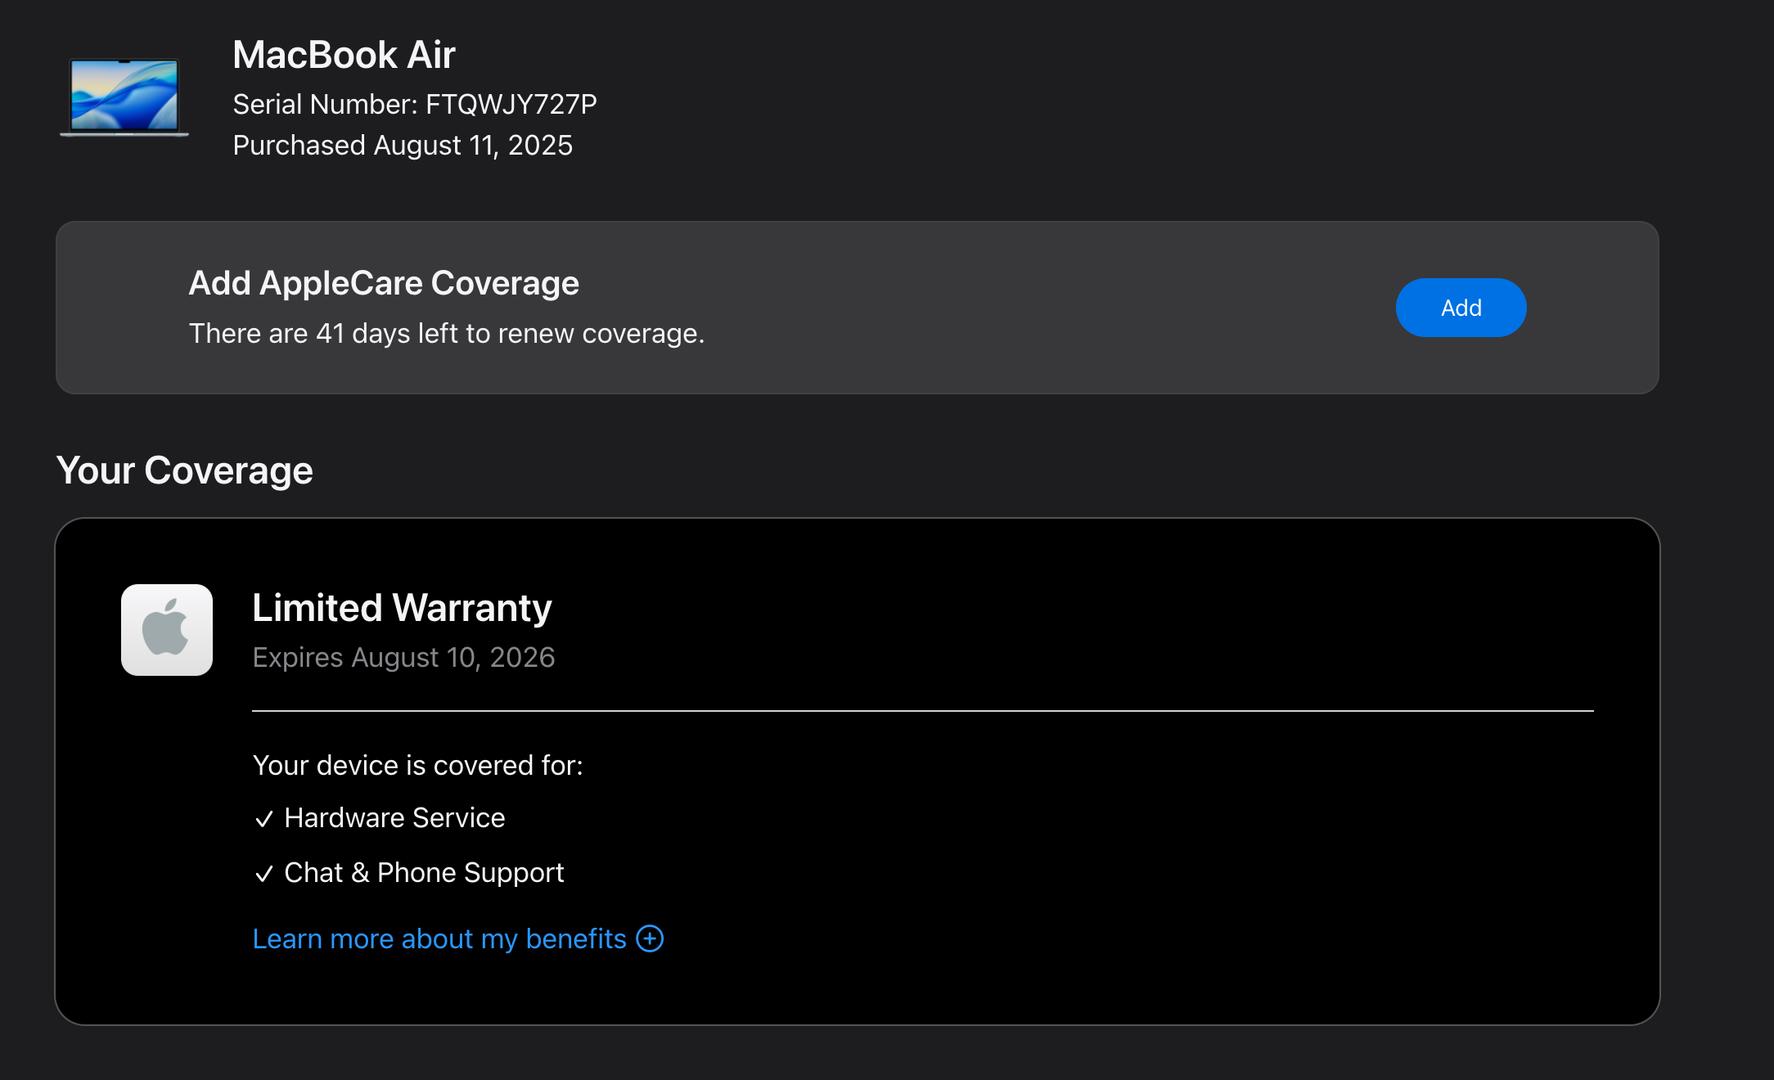This screenshot has height=1080, width=1774.
Task: Click the checkmark next to Hardware Service
Action: (264, 820)
